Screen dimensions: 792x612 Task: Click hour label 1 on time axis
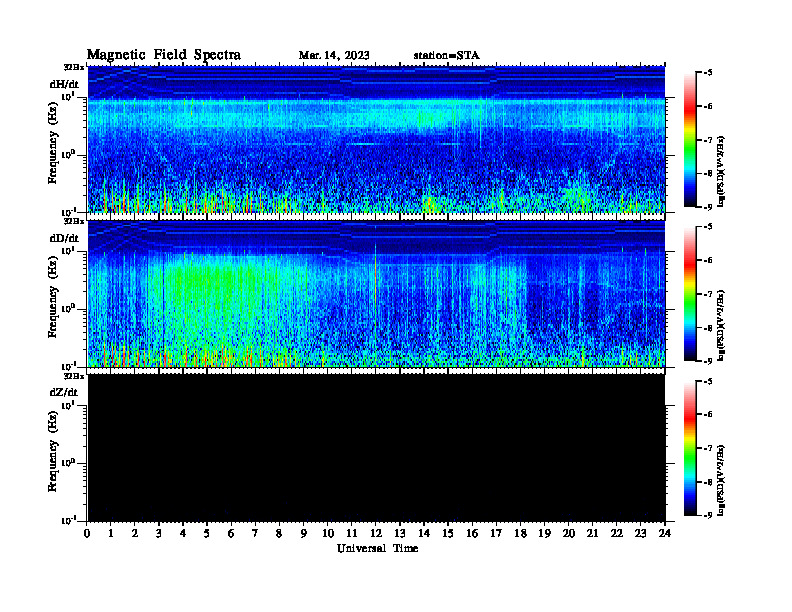[x=111, y=534]
